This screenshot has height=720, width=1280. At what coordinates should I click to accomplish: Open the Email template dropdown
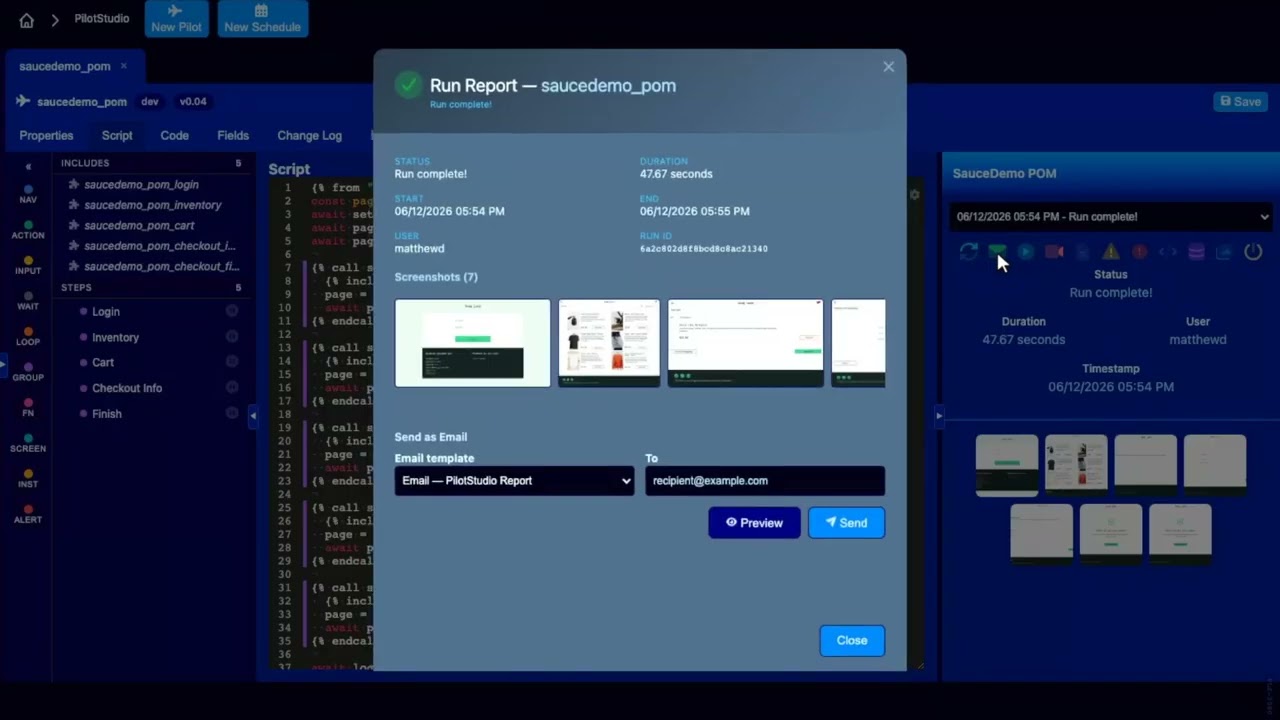pyautogui.click(x=514, y=481)
